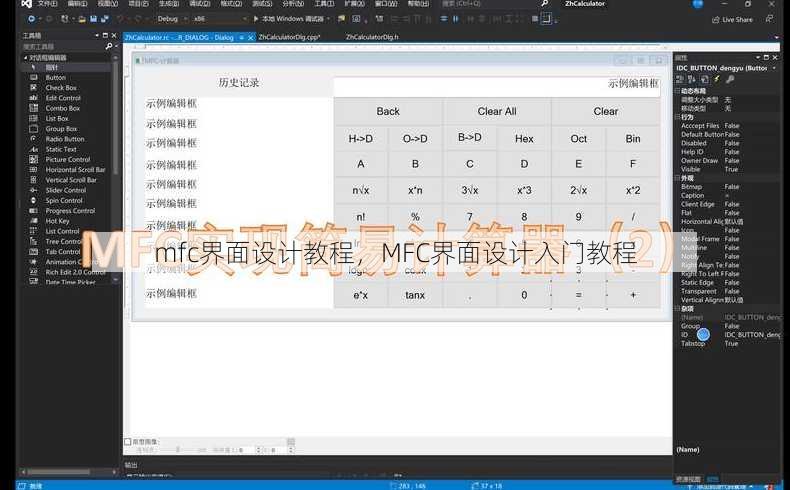The width and height of the screenshot is (790, 490).
Task: Select the Vertical Scroll Bar toolbox icon
Action: coord(34,180)
